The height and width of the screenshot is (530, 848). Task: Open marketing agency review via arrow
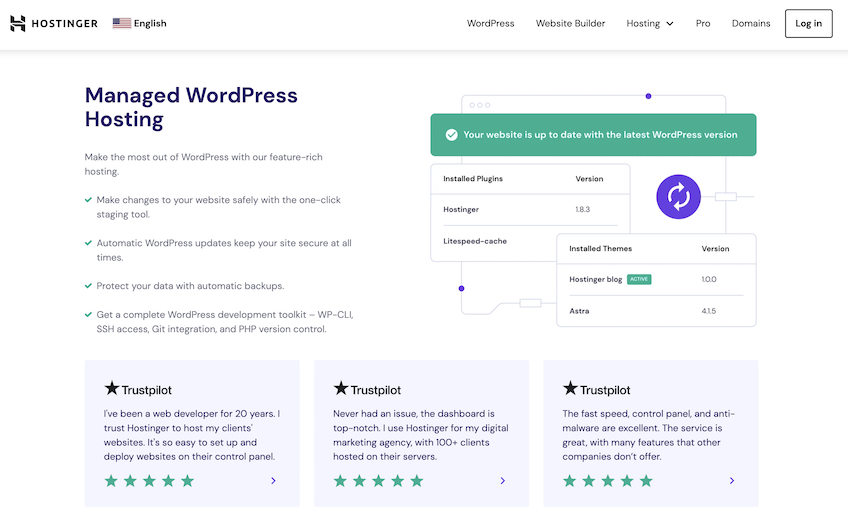coord(503,481)
